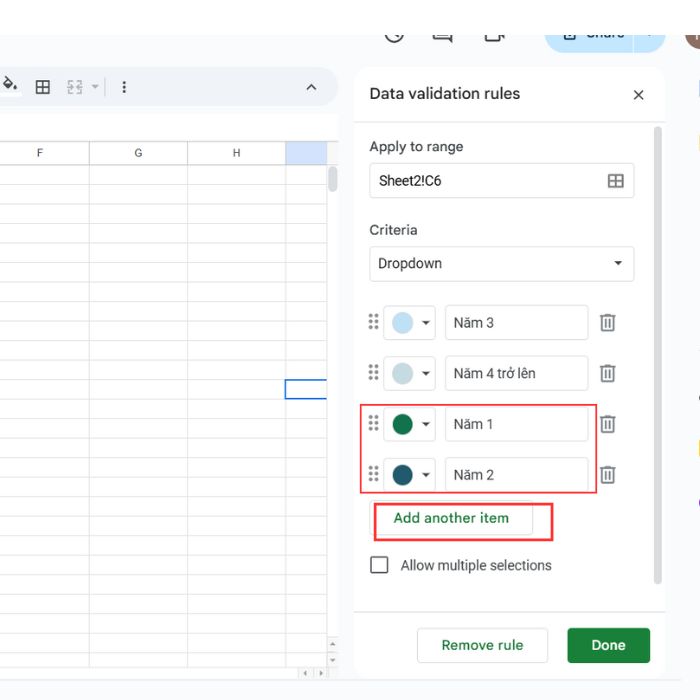Image resolution: width=700 pixels, height=700 pixels.
Task: Click the Apply to range input field
Action: pyautogui.click(x=501, y=181)
